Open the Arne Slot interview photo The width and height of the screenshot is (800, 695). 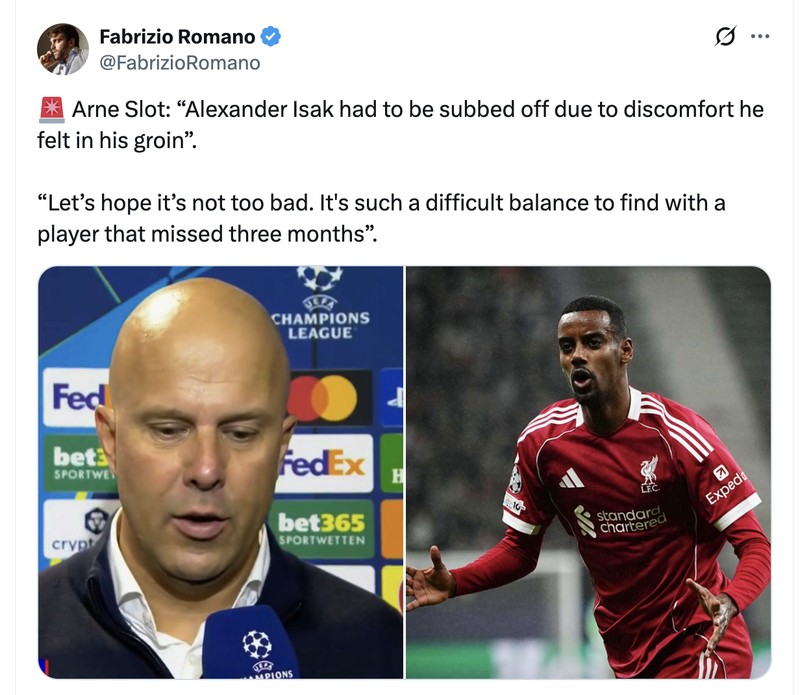pos(220,473)
